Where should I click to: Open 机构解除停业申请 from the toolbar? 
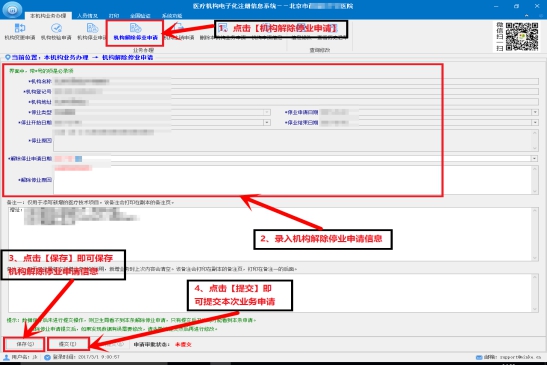coord(135,32)
